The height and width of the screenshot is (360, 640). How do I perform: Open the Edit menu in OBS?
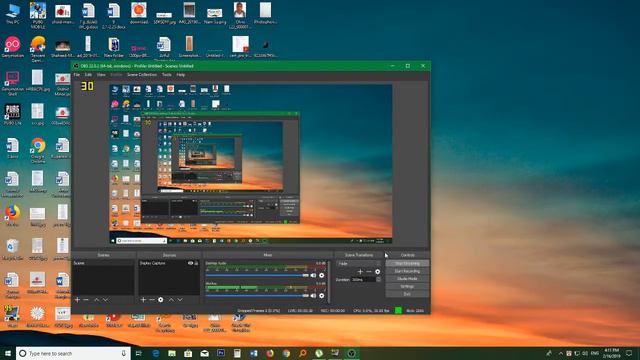click(88, 75)
